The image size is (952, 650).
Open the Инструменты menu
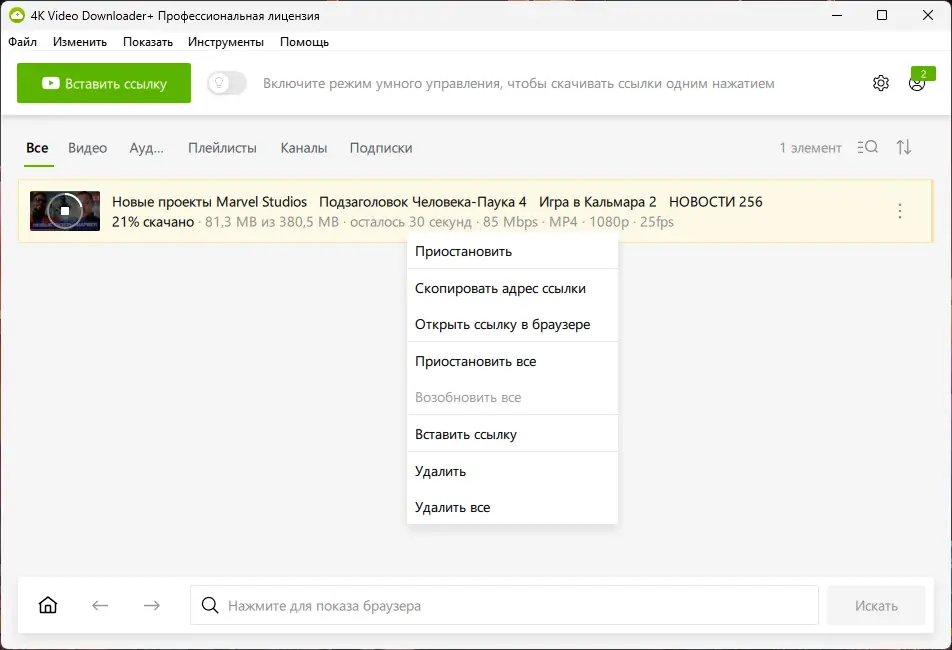[x=226, y=42]
